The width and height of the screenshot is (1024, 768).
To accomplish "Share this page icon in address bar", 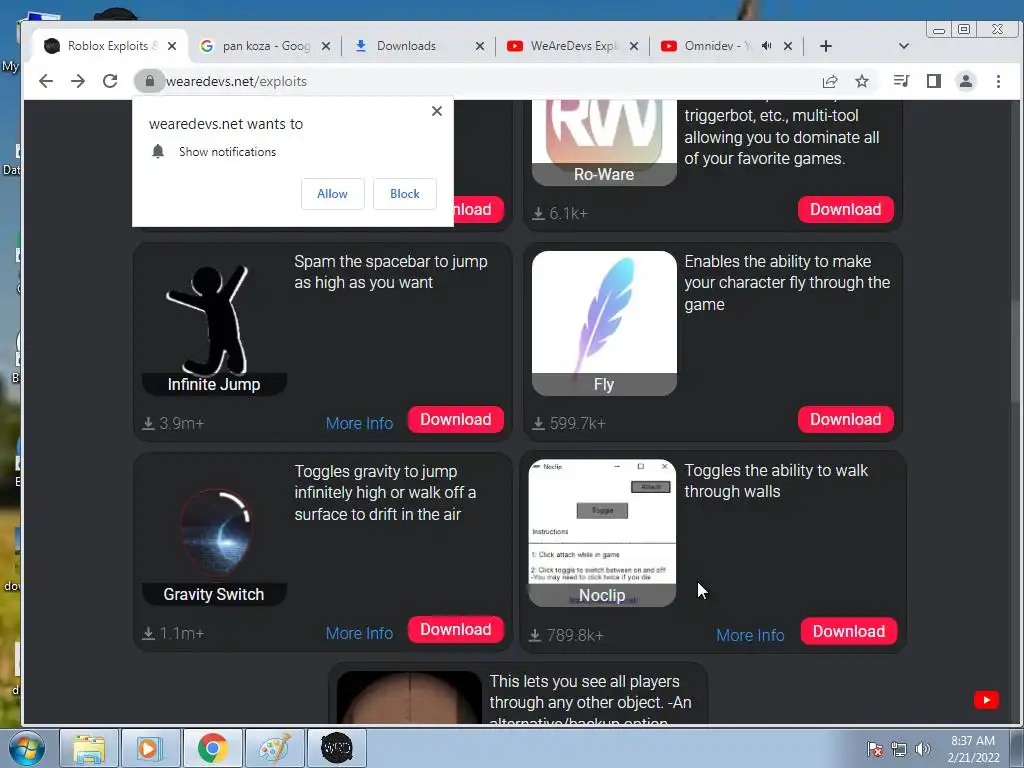I will (x=830, y=81).
